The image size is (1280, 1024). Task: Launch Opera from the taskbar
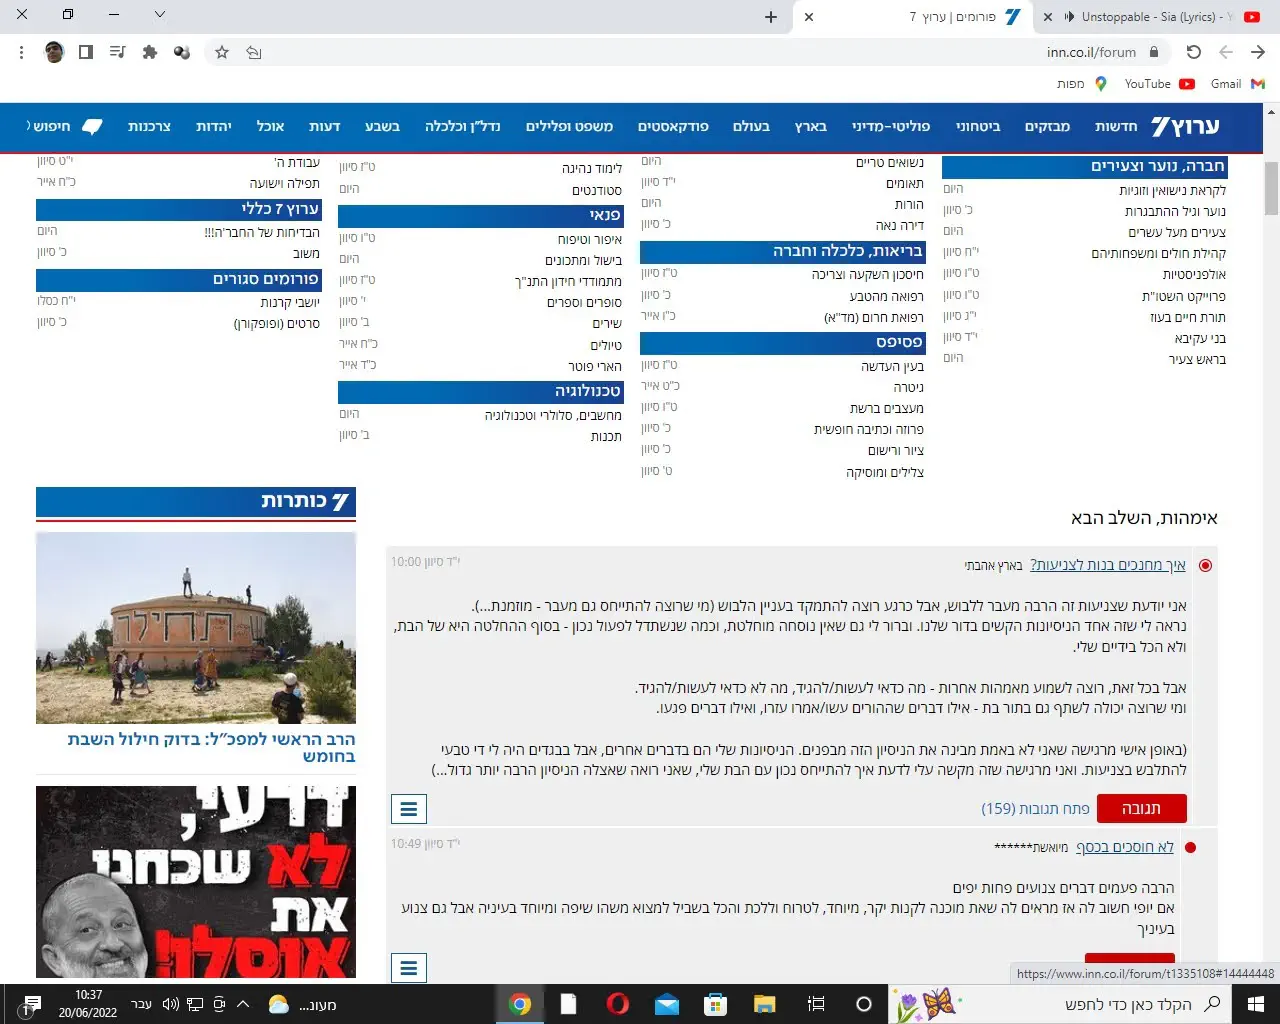(618, 1004)
